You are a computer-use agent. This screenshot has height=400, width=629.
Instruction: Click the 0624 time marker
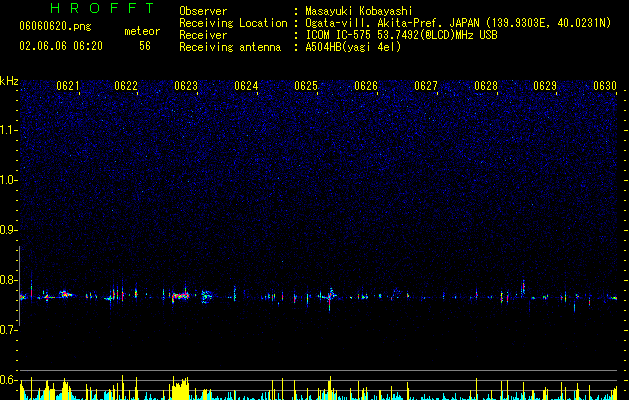tap(246, 86)
